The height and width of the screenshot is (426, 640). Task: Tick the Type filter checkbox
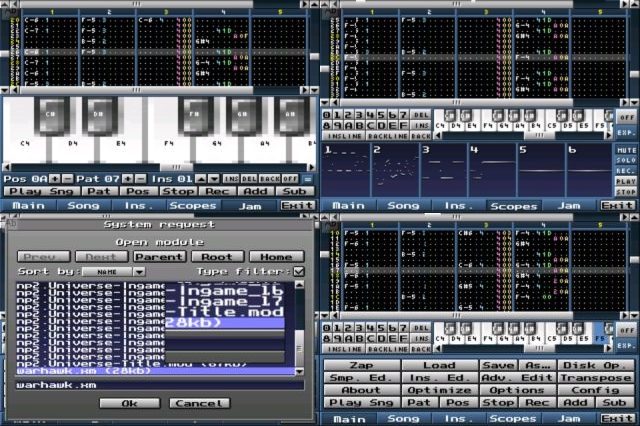pyautogui.click(x=298, y=271)
